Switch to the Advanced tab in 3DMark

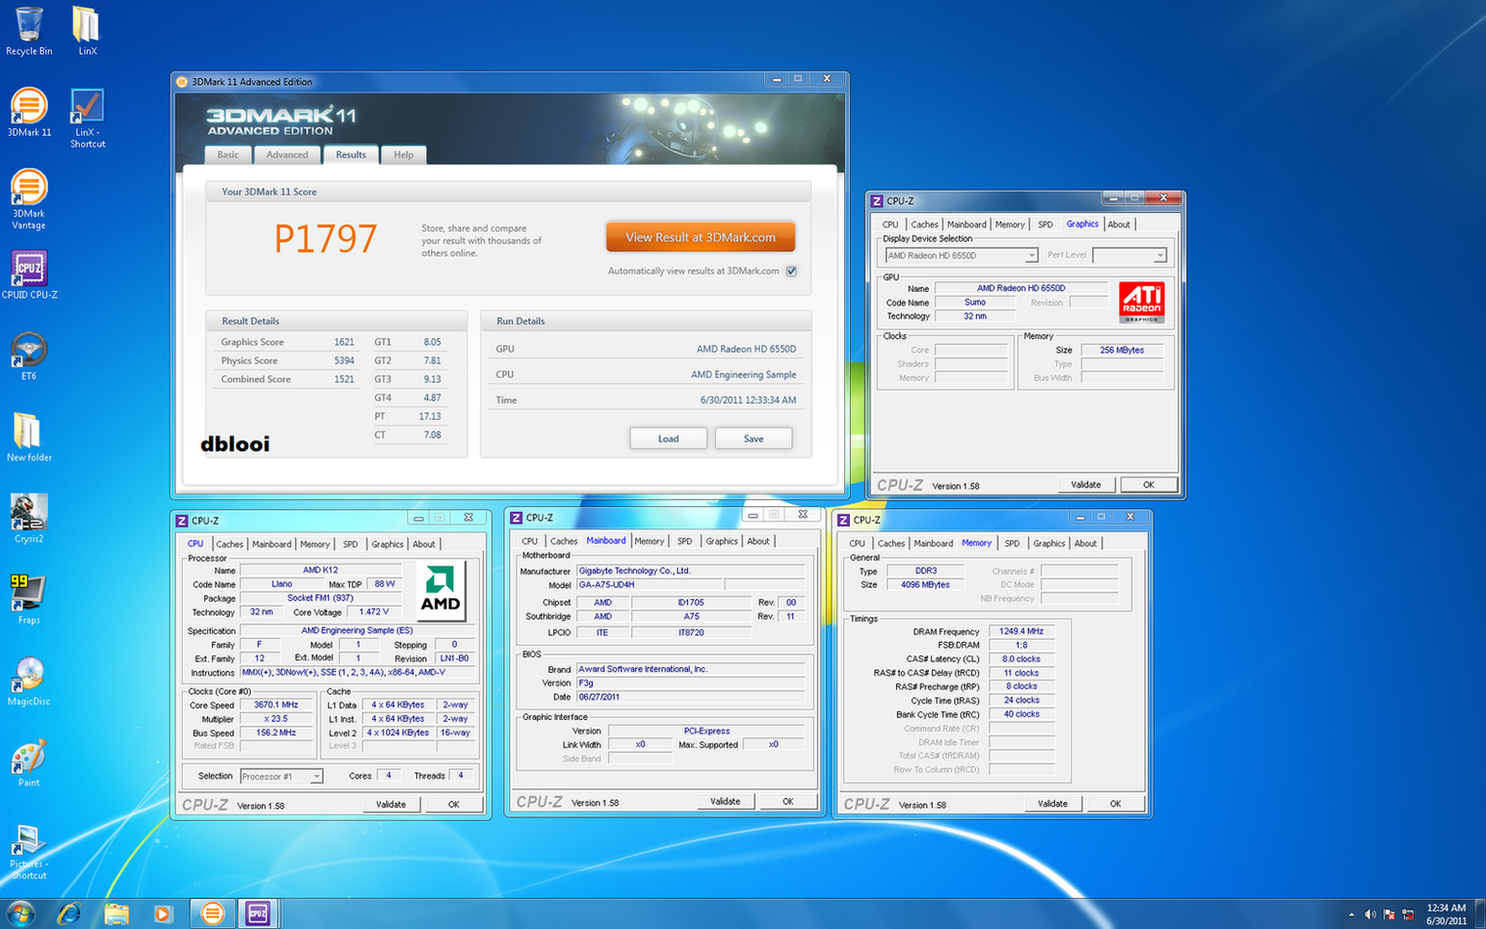point(287,155)
